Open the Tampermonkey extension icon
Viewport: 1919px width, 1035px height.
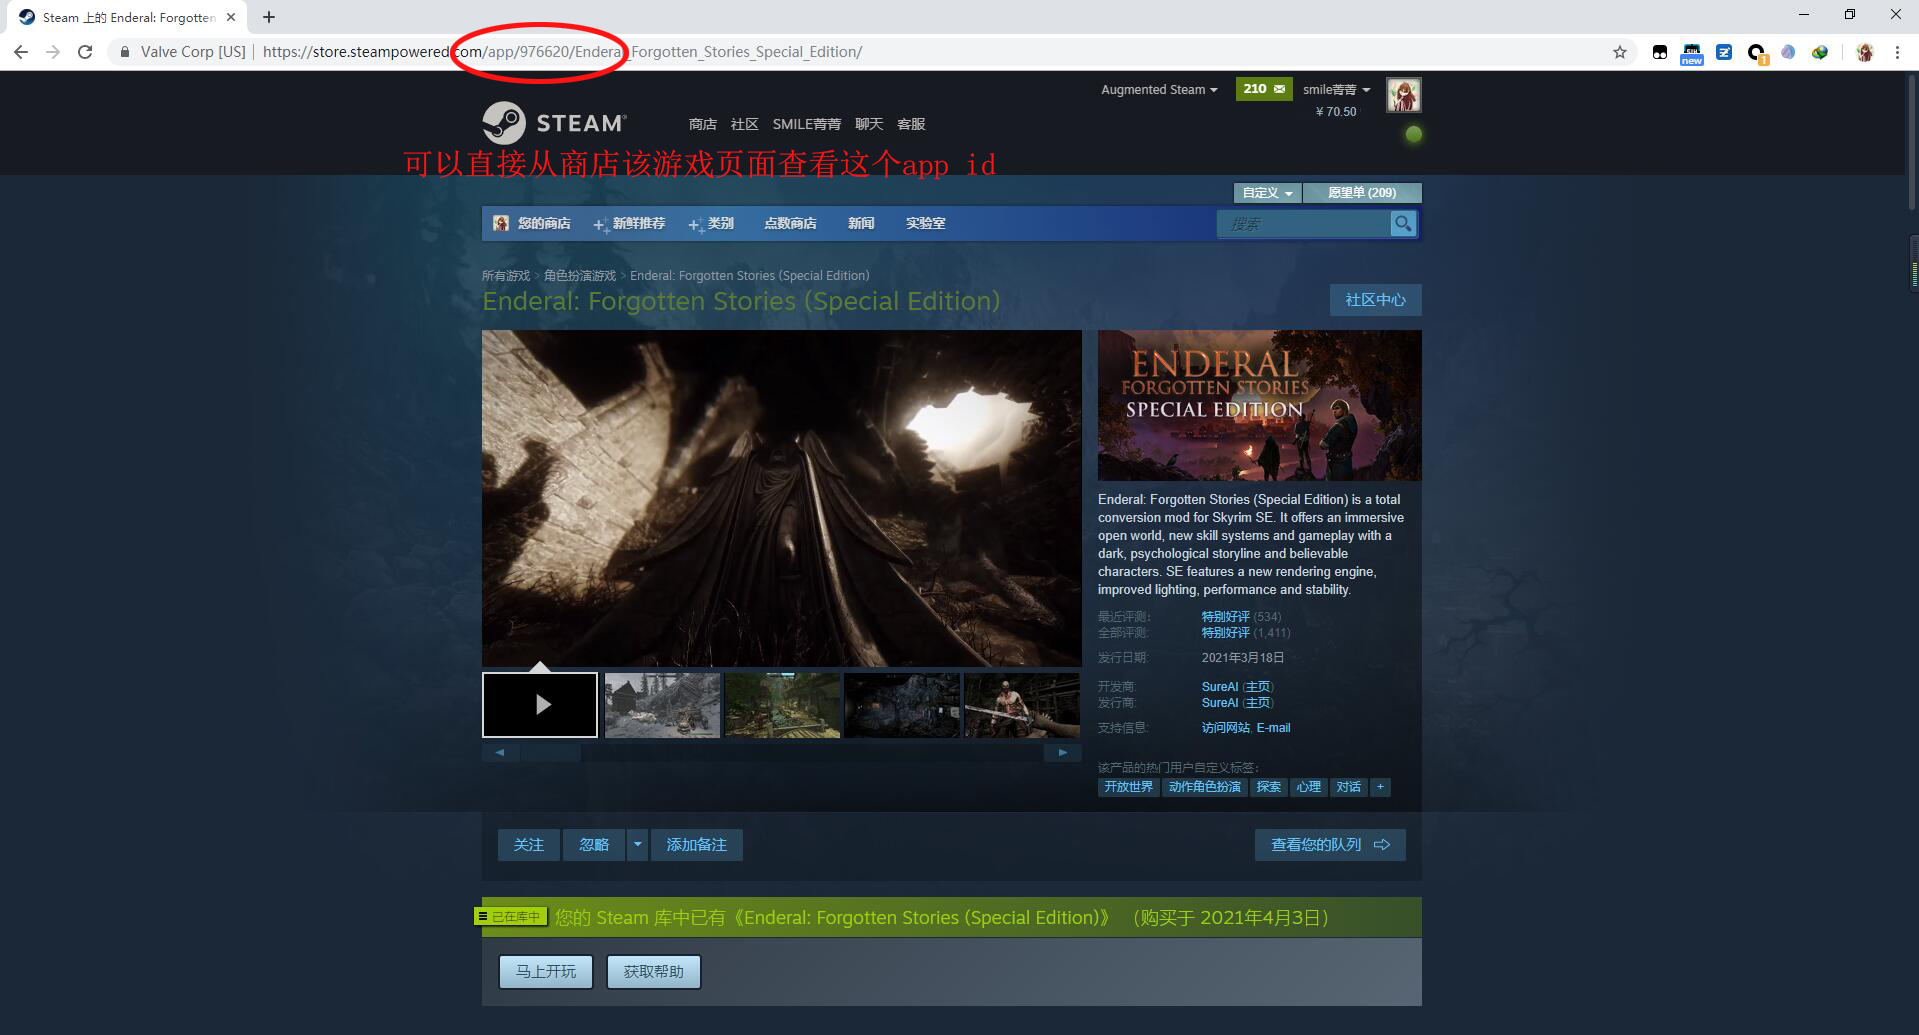coord(1660,52)
